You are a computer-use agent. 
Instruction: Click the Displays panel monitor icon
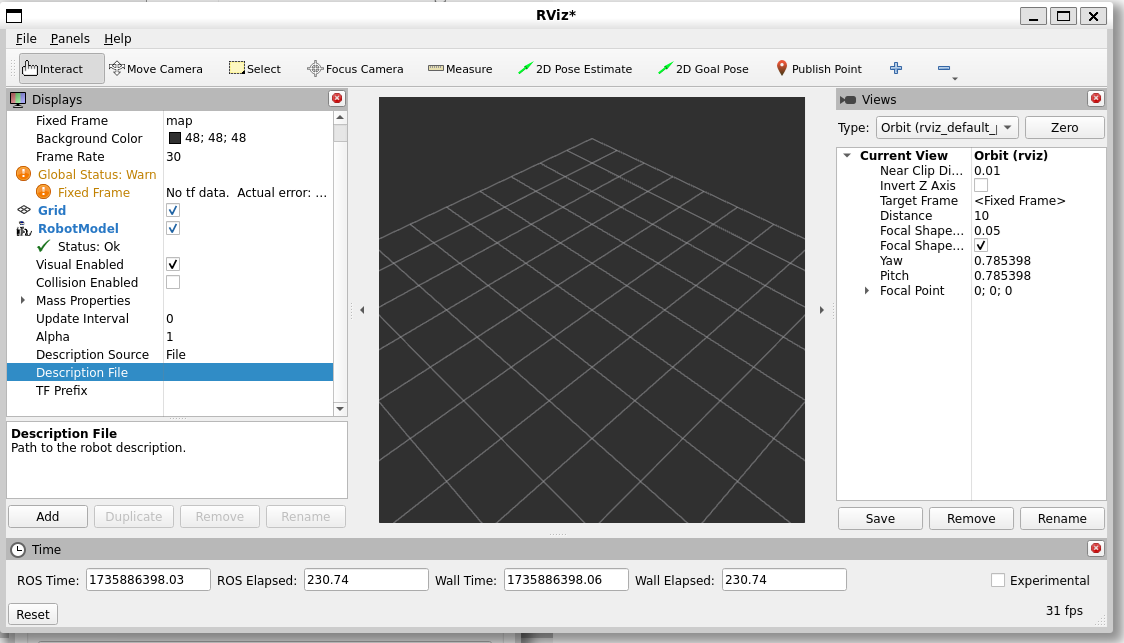(18, 100)
